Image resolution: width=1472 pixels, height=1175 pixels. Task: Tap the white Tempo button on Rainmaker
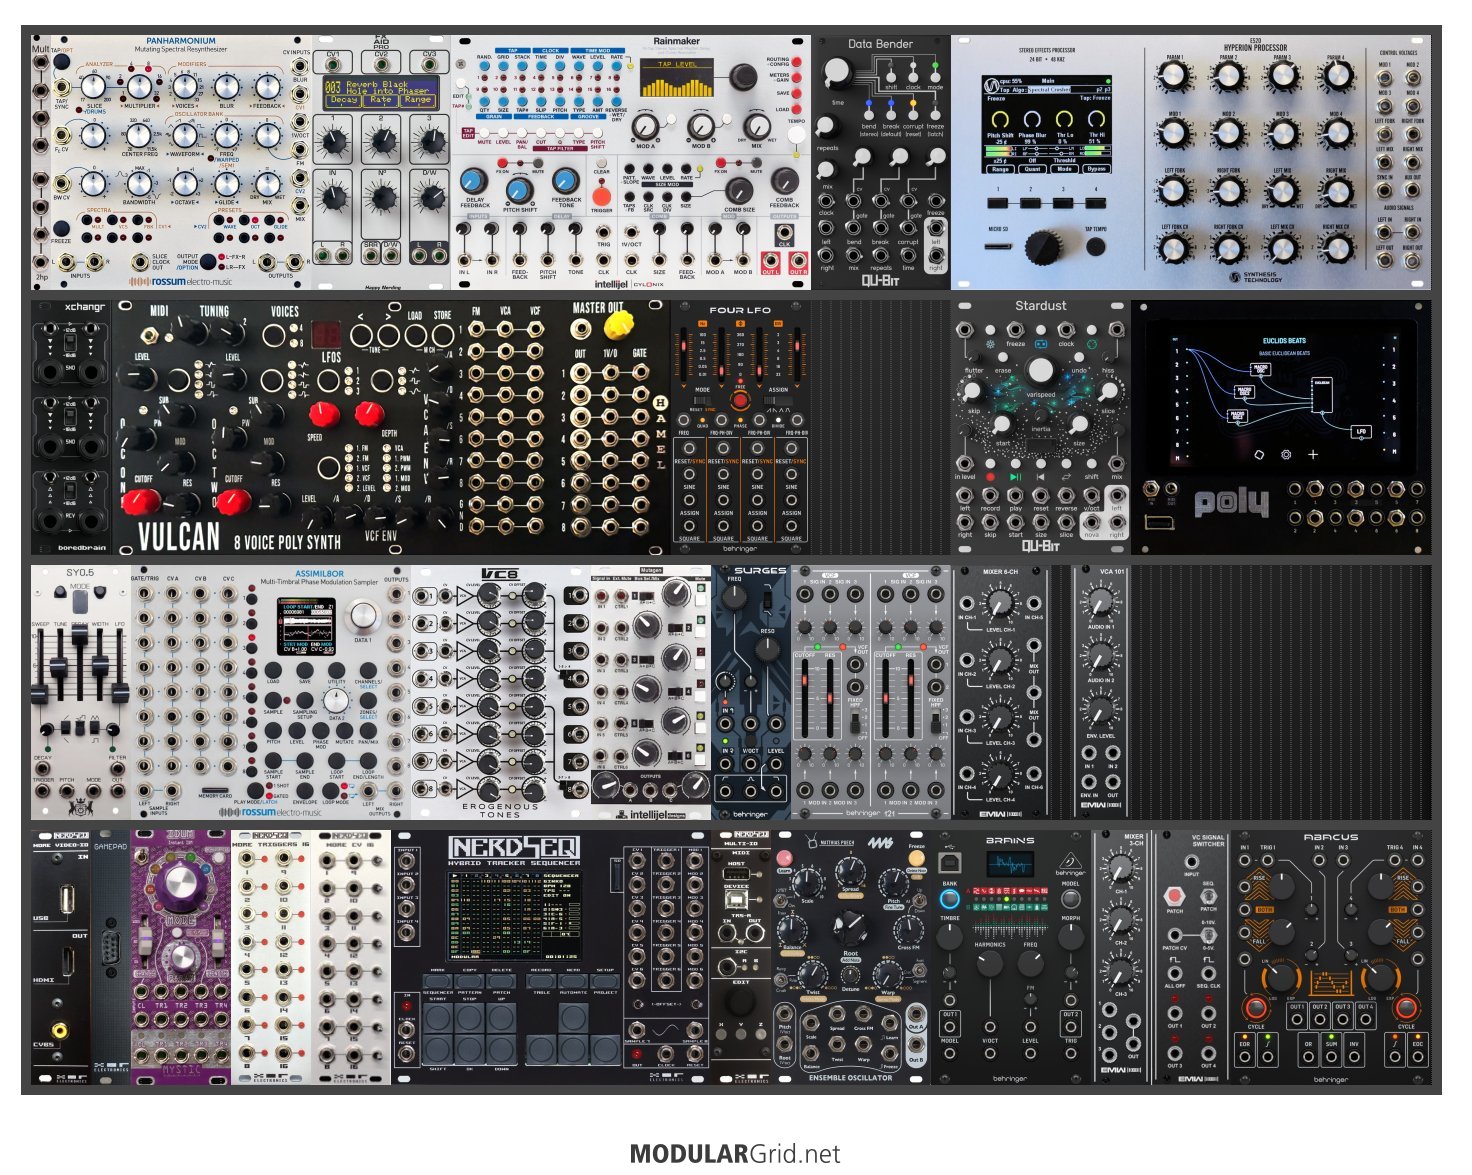pyautogui.click(x=797, y=133)
